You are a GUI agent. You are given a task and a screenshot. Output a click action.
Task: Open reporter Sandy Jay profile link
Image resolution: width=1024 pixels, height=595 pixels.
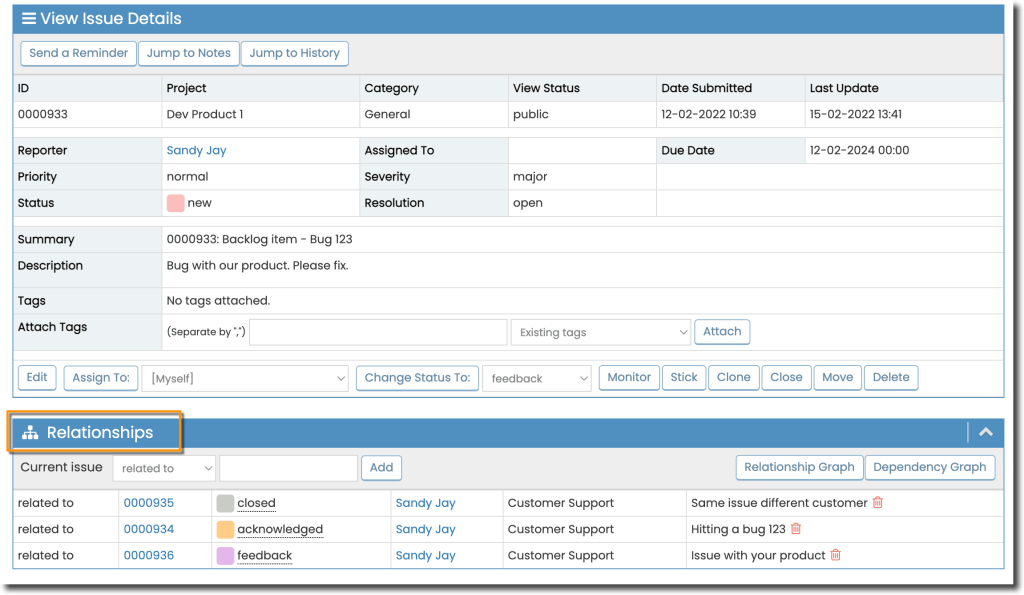(x=196, y=150)
